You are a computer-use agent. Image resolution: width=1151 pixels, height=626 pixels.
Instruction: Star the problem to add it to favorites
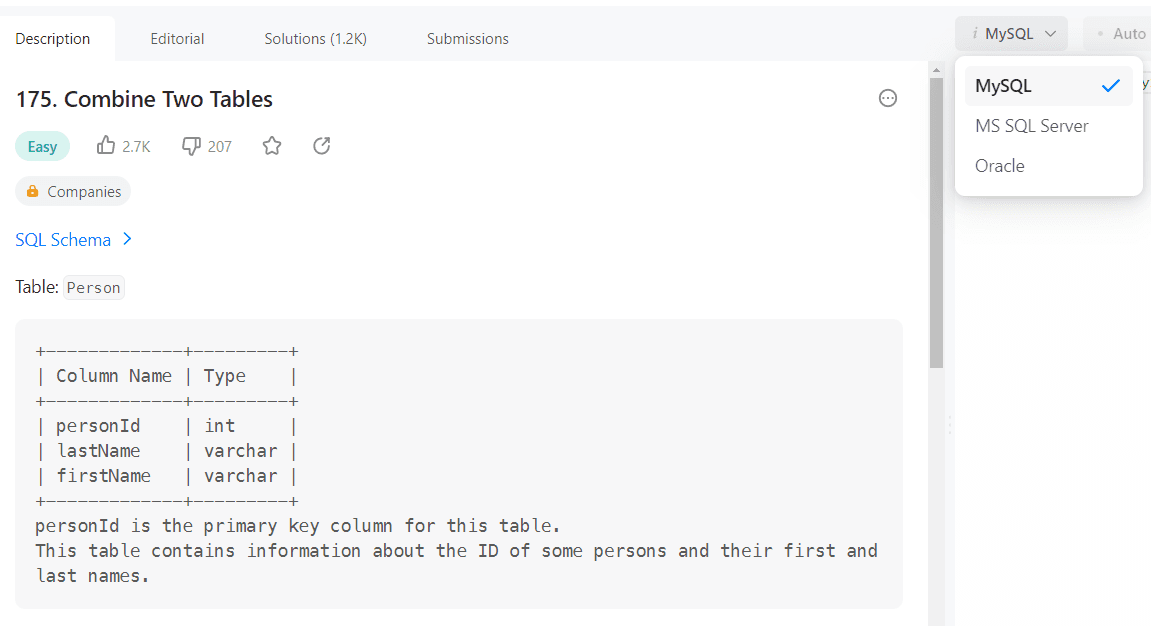pos(271,145)
